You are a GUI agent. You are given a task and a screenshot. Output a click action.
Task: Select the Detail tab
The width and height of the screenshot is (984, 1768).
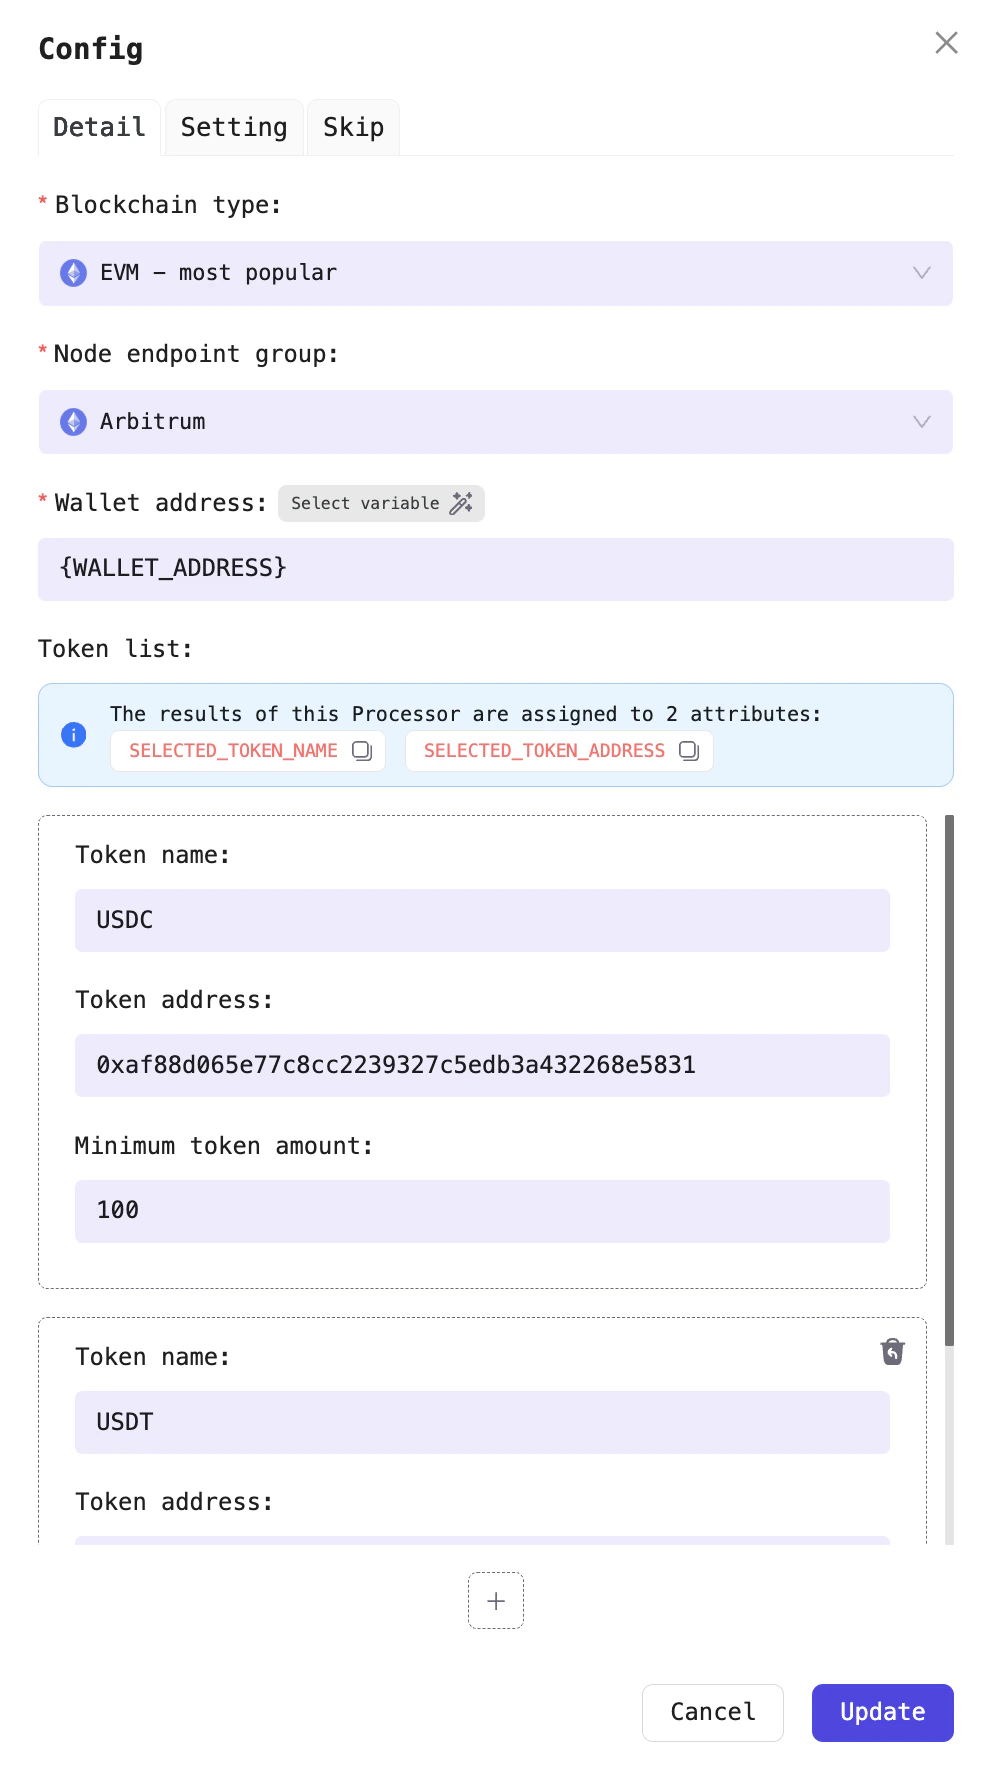point(98,127)
